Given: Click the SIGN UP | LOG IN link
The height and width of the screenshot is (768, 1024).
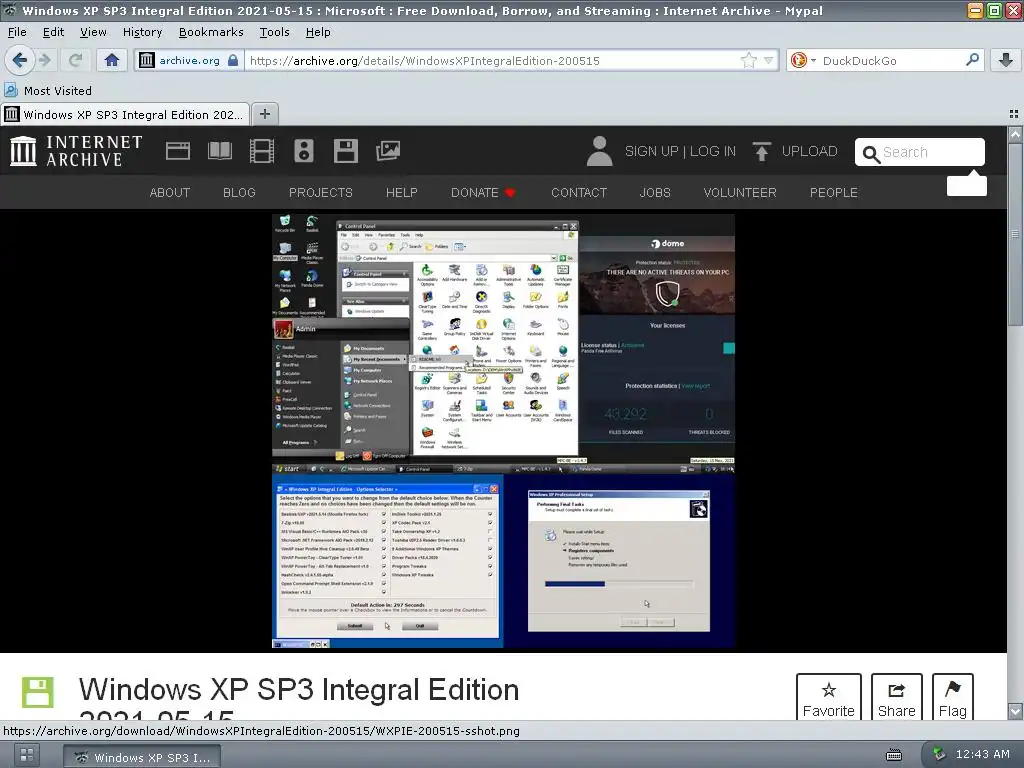Looking at the screenshot, I should point(680,152).
